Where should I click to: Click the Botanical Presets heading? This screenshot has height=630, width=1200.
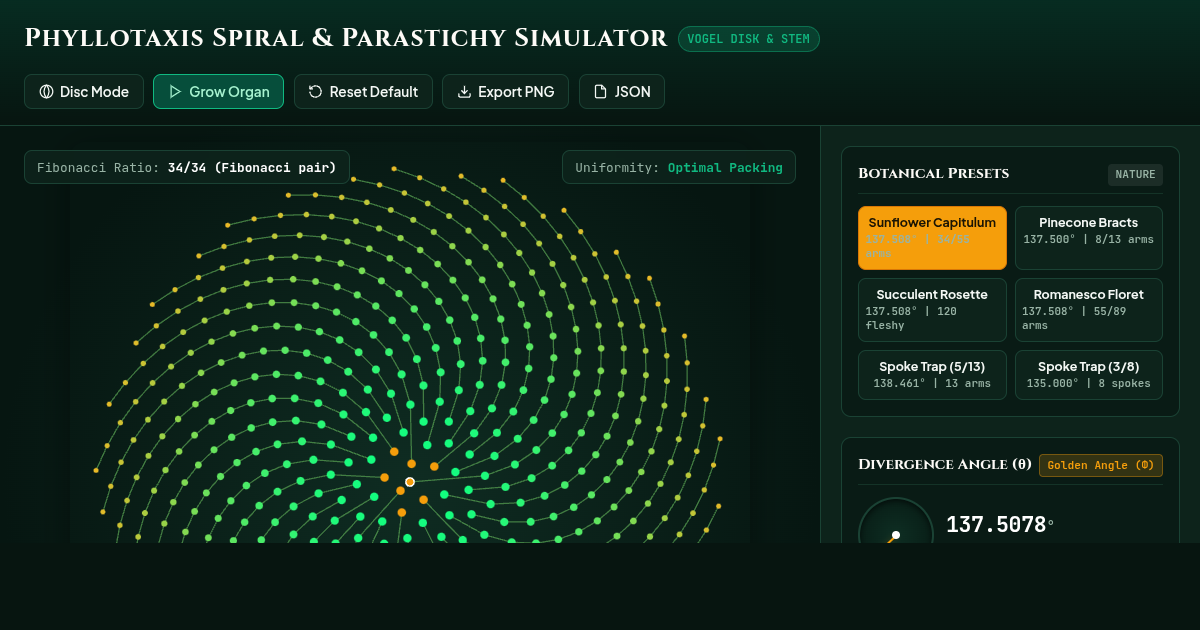(933, 174)
